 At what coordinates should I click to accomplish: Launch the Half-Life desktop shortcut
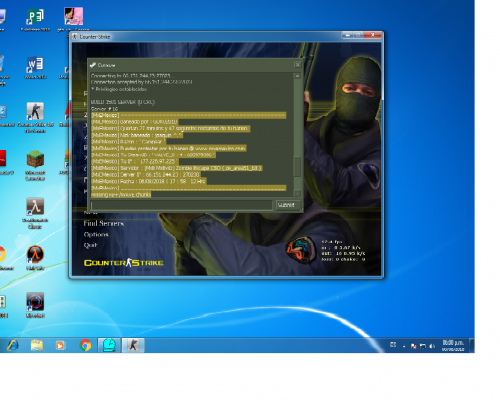click(x=35, y=257)
